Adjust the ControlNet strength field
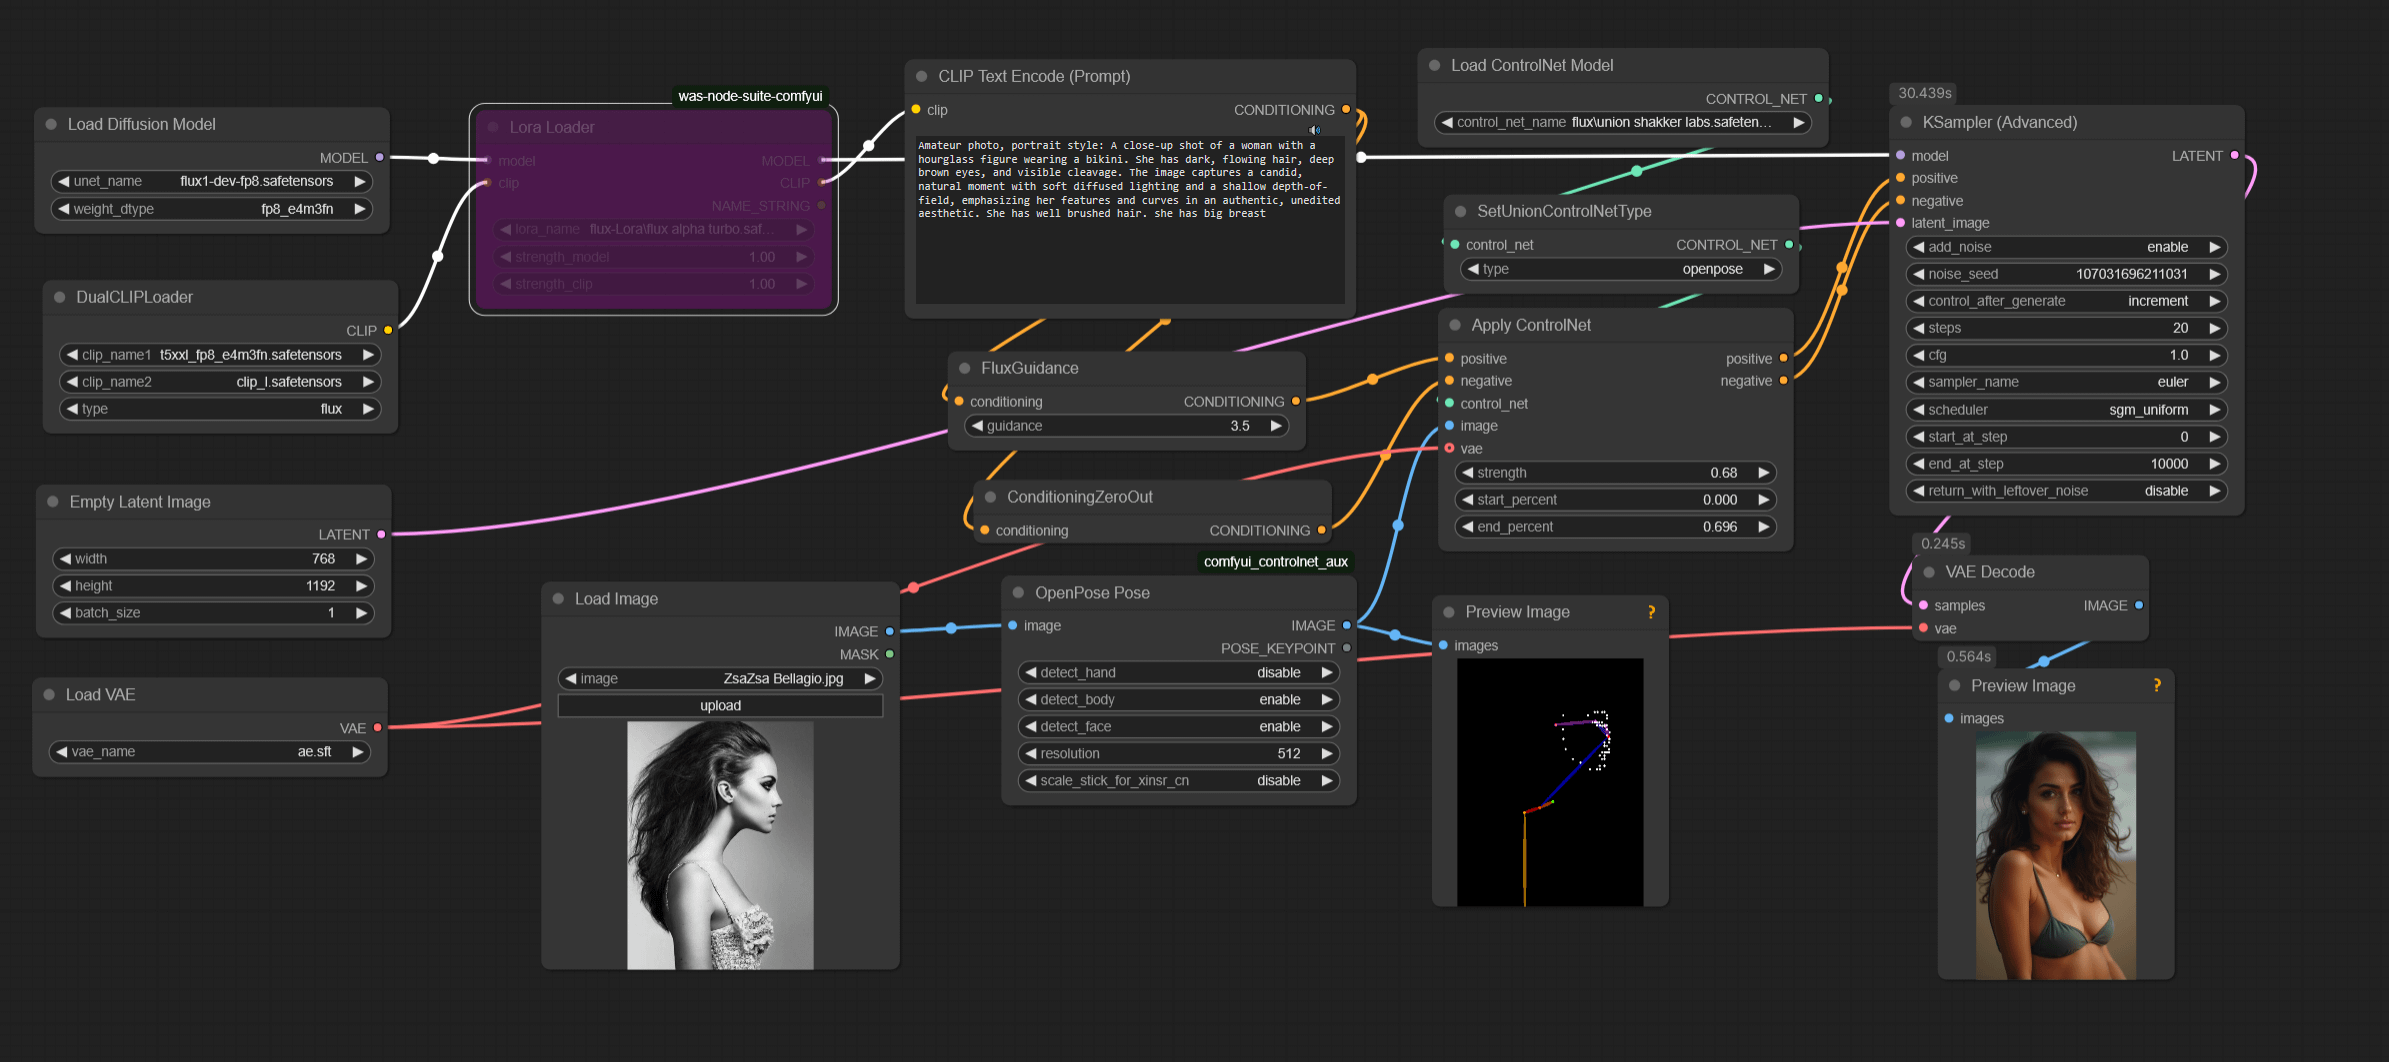Image resolution: width=2389 pixels, height=1062 pixels. tap(1615, 473)
